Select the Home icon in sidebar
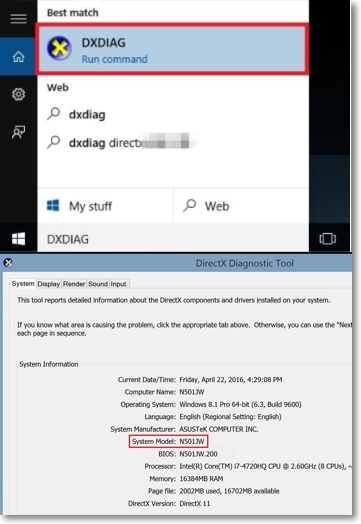Viewport: 361px width, 524px height. click(18, 56)
